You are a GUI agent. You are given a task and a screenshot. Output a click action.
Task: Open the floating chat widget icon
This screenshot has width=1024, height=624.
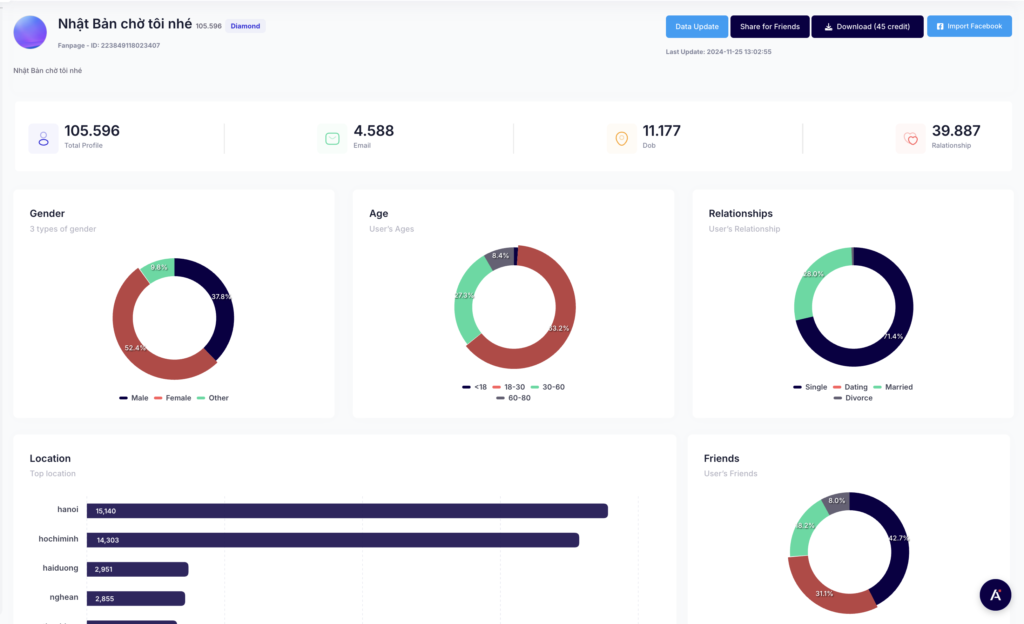pyautogui.click(x=995, y=594)
